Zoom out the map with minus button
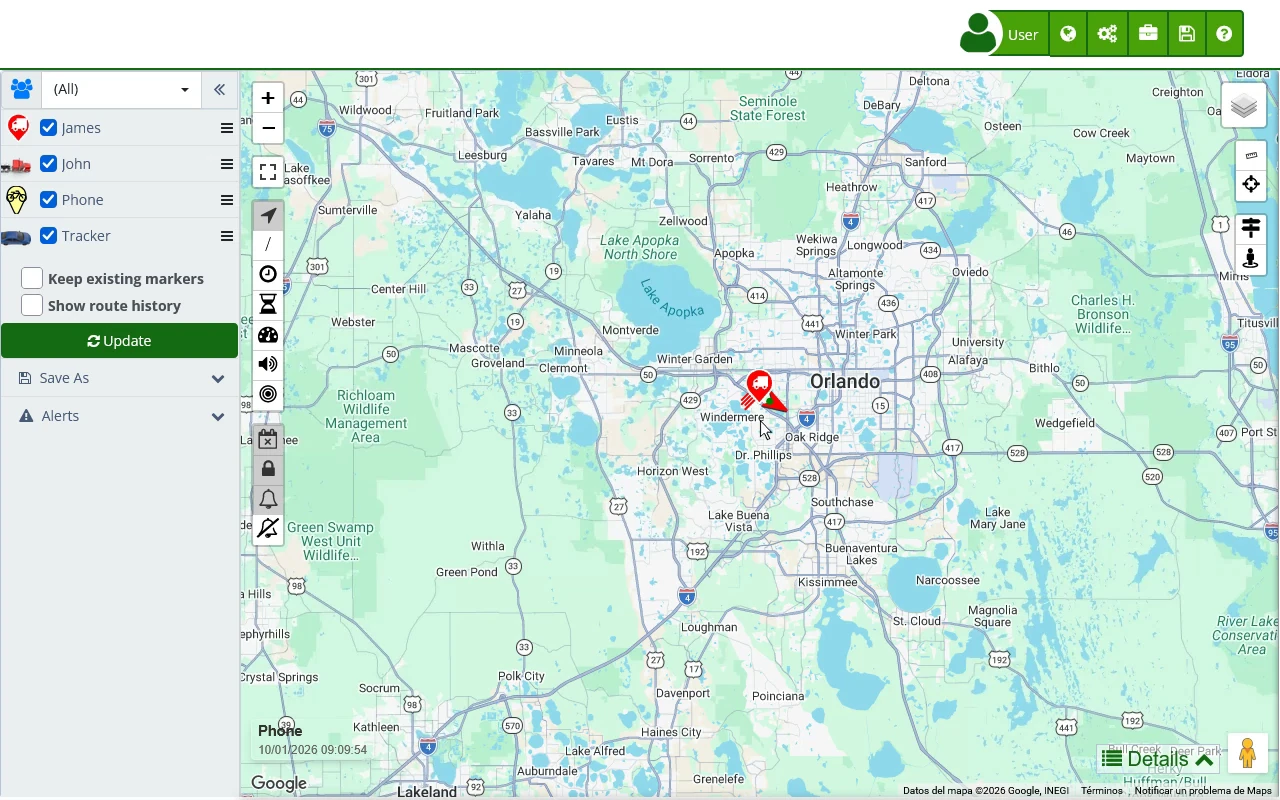 click(268, 128)
